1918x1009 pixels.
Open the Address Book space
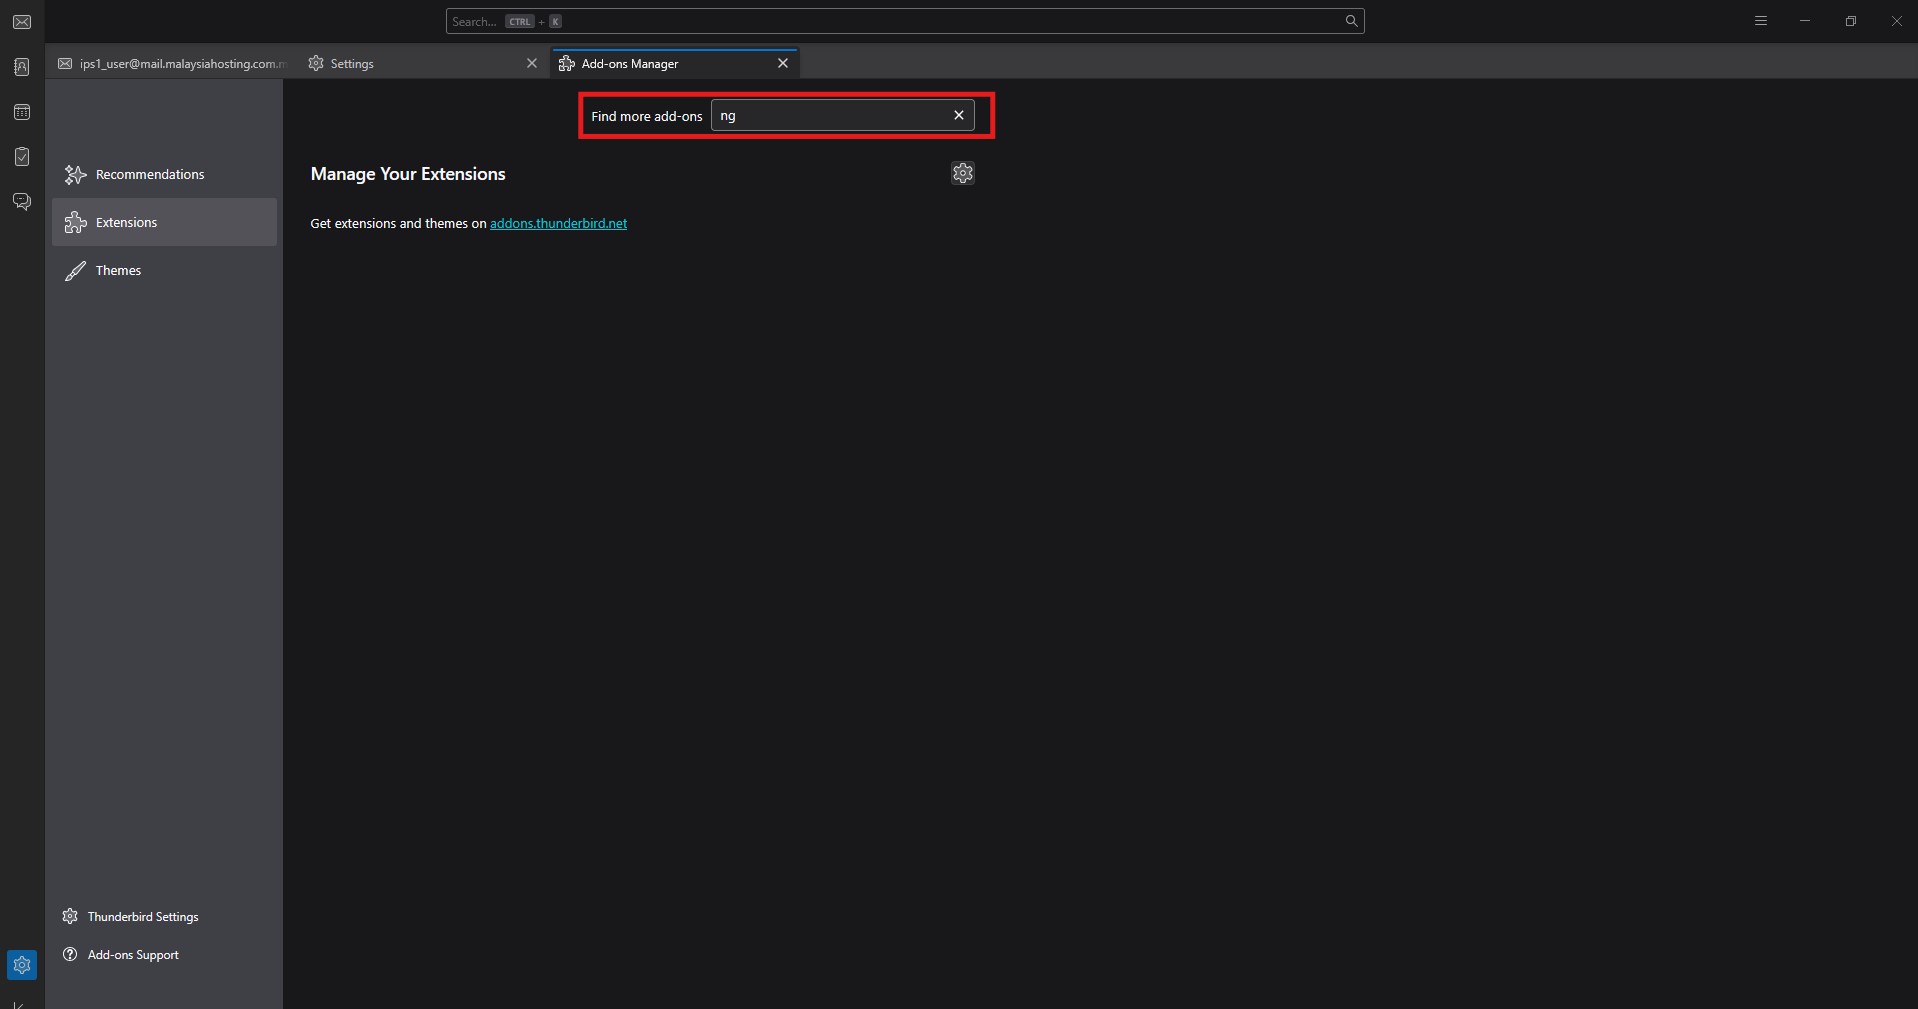coord(22,67)
